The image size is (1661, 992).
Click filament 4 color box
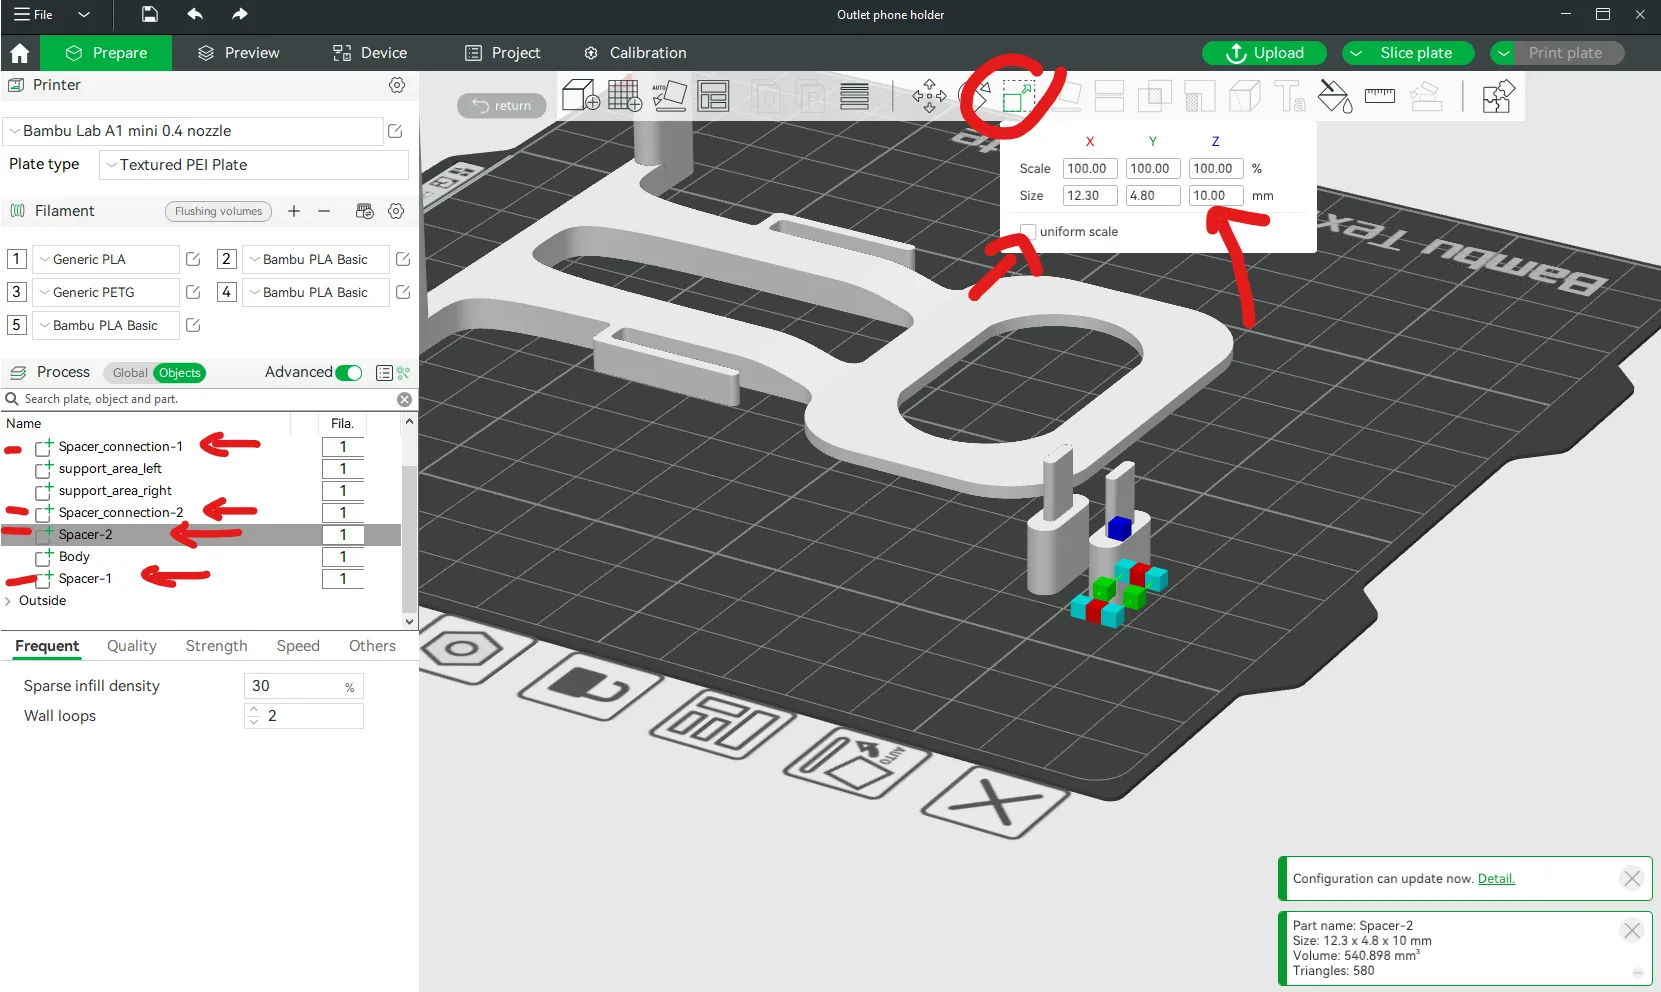coord(227,292)
